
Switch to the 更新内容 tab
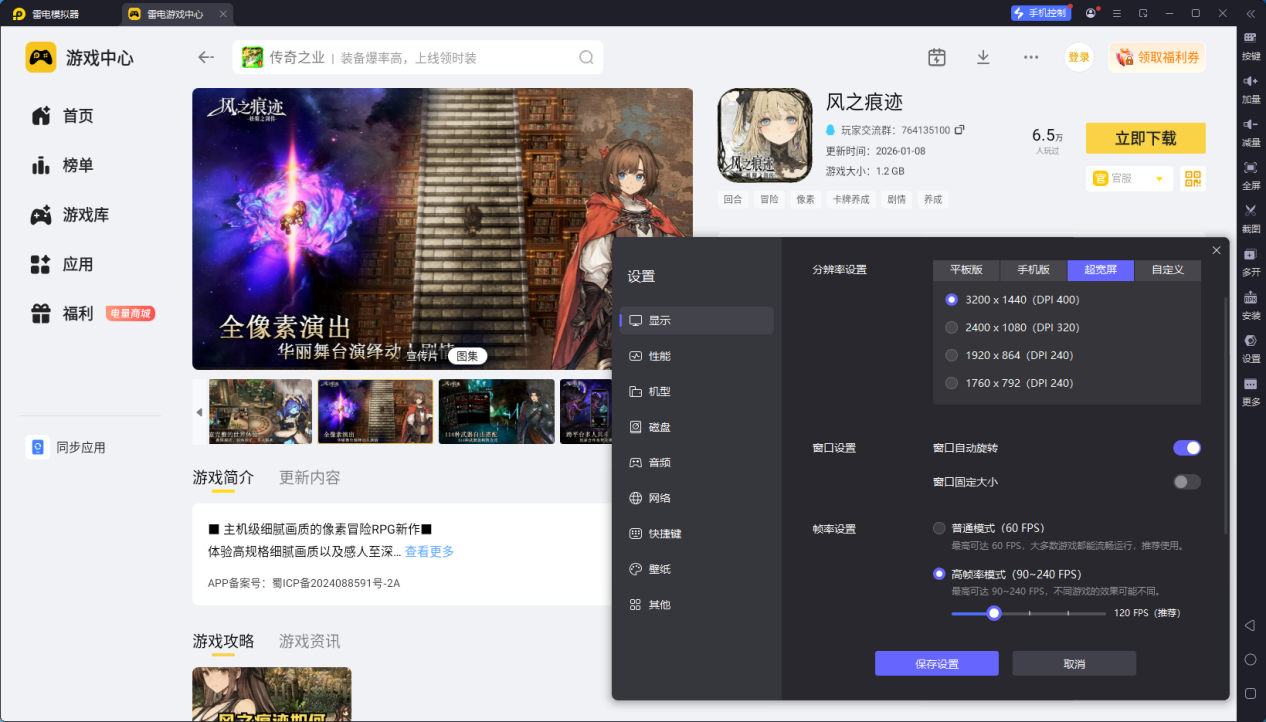tap(310, 478)
